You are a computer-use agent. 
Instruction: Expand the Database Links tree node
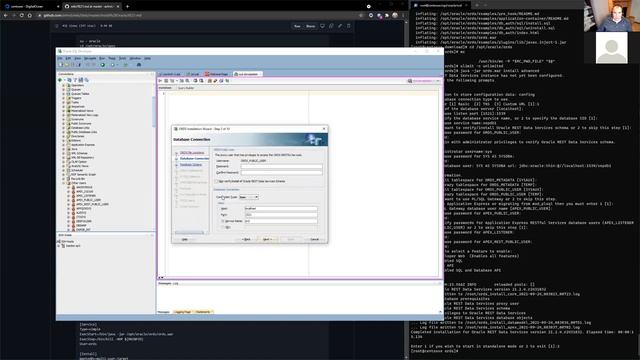tap(64, 128)
